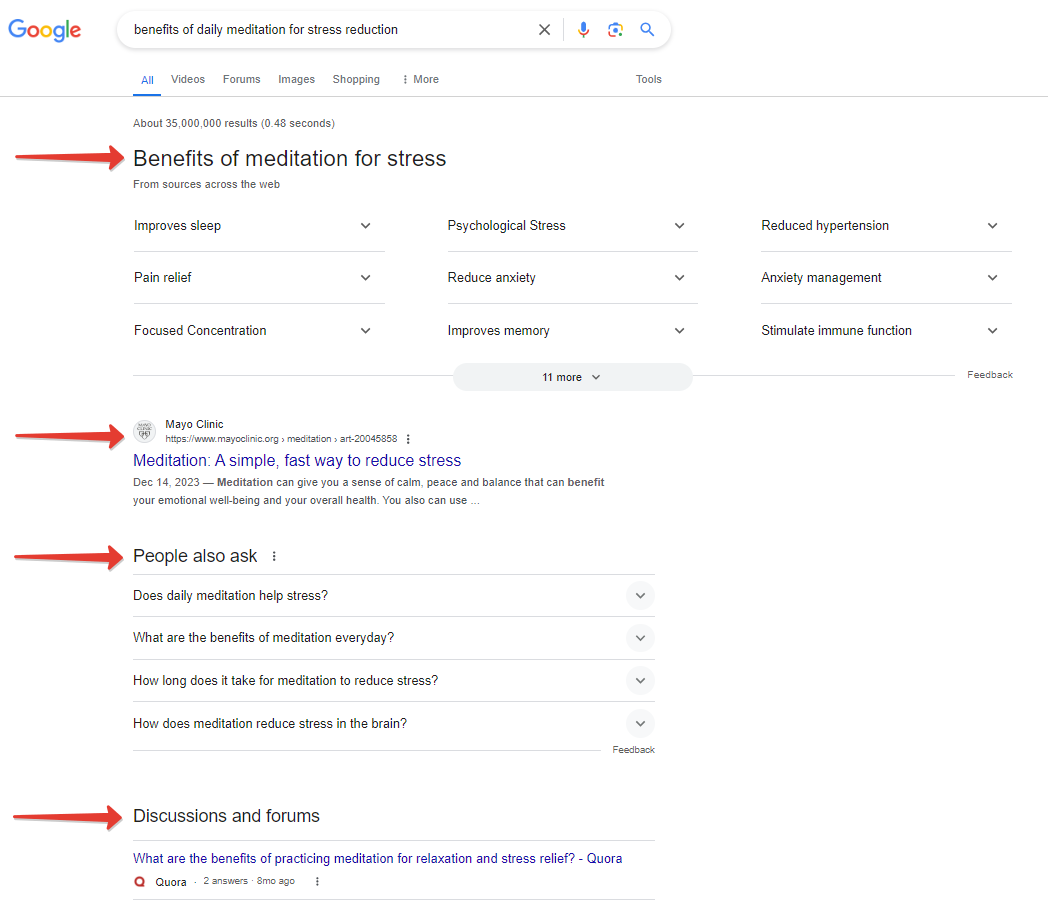The height and width of the screenshot is (901, 1048).
Task: Open 'Meditation: A simple, fast way to reduce stress'
Action: 297,461
